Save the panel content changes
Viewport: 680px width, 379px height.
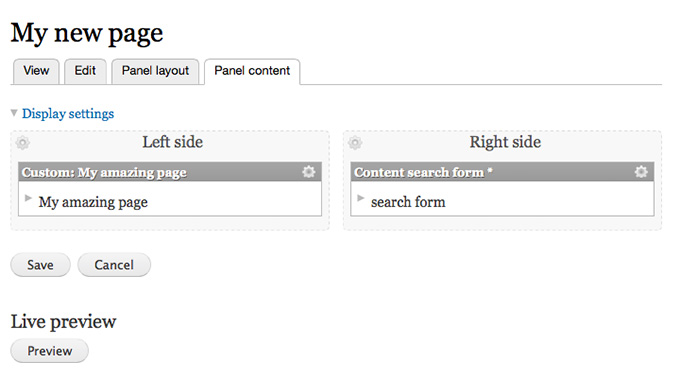click(x=40, y=265)
